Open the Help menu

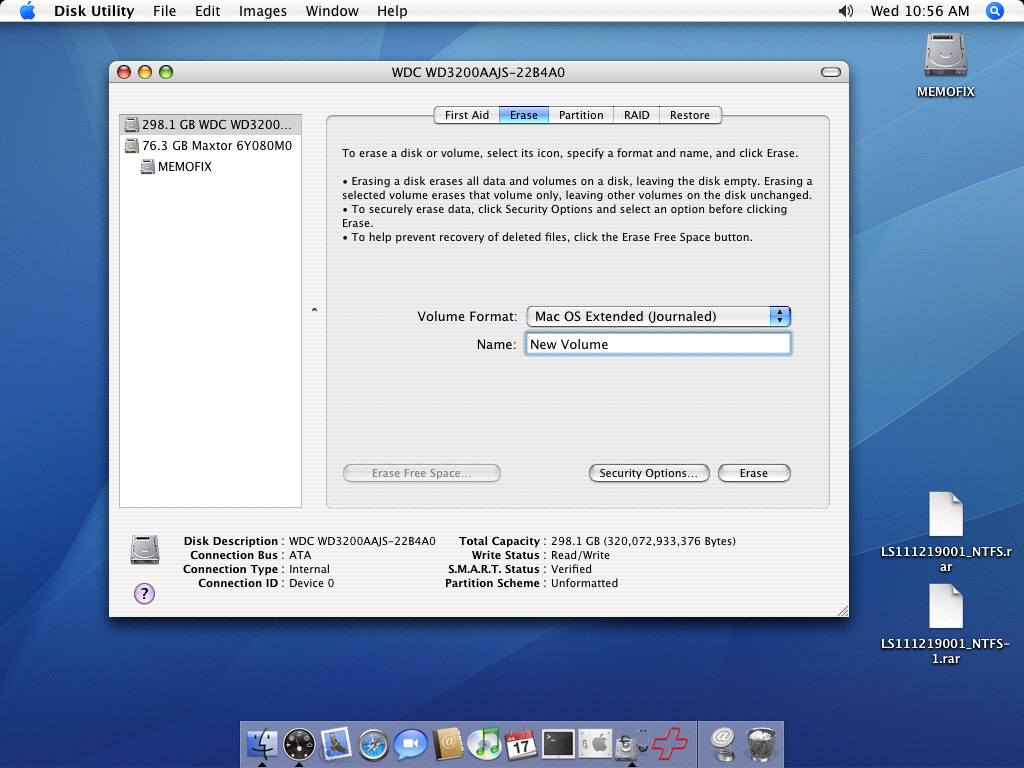pos(392,11)
